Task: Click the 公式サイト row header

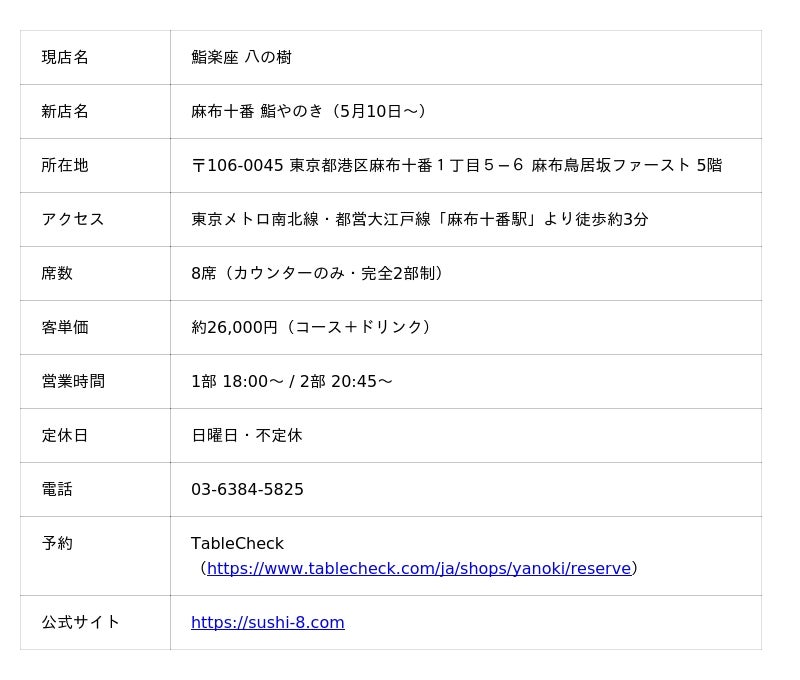Action: pyautogui.click(x=80, y=623)
